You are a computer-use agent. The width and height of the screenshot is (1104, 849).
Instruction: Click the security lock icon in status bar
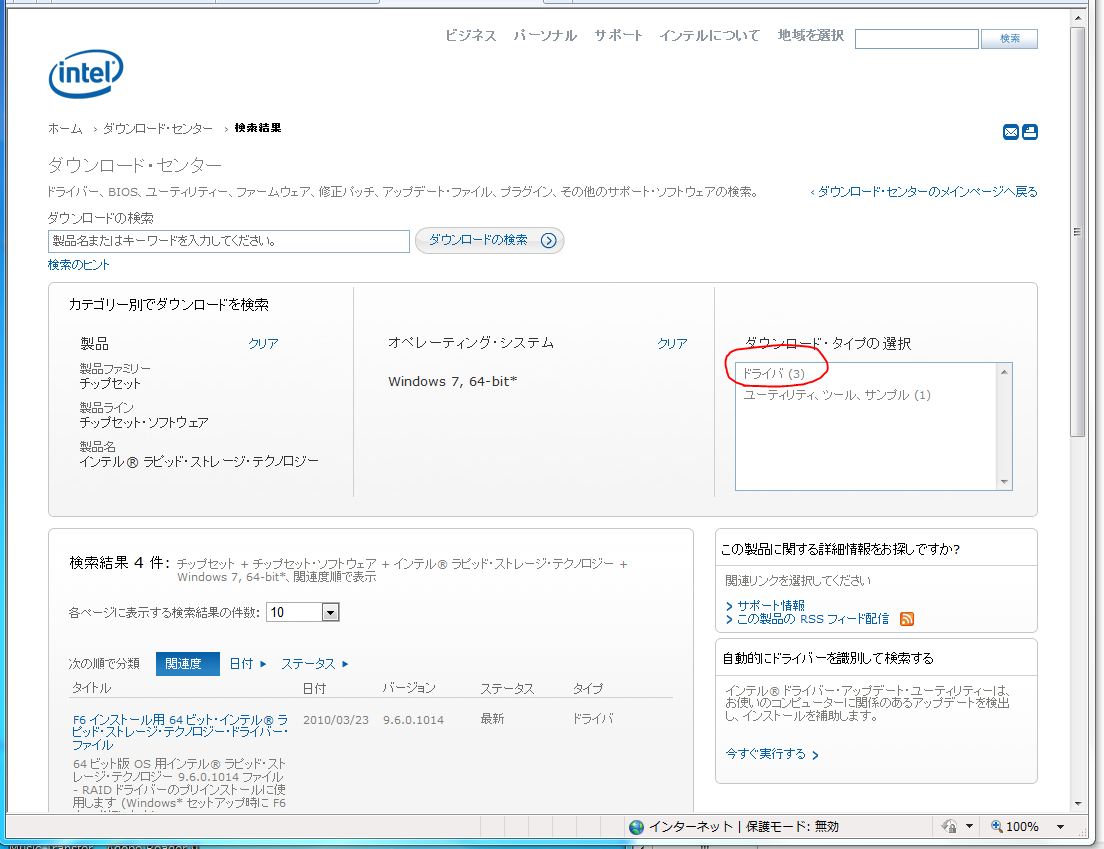949,826
